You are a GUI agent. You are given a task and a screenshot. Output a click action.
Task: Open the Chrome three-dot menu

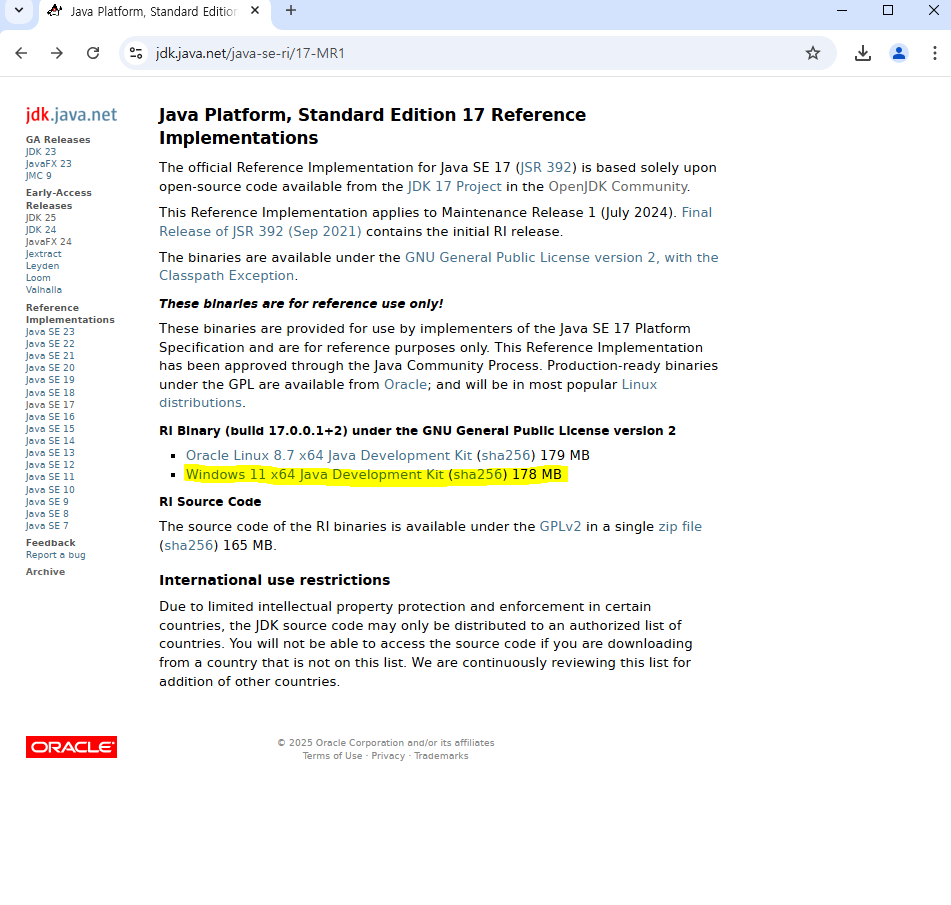[934, 53]
